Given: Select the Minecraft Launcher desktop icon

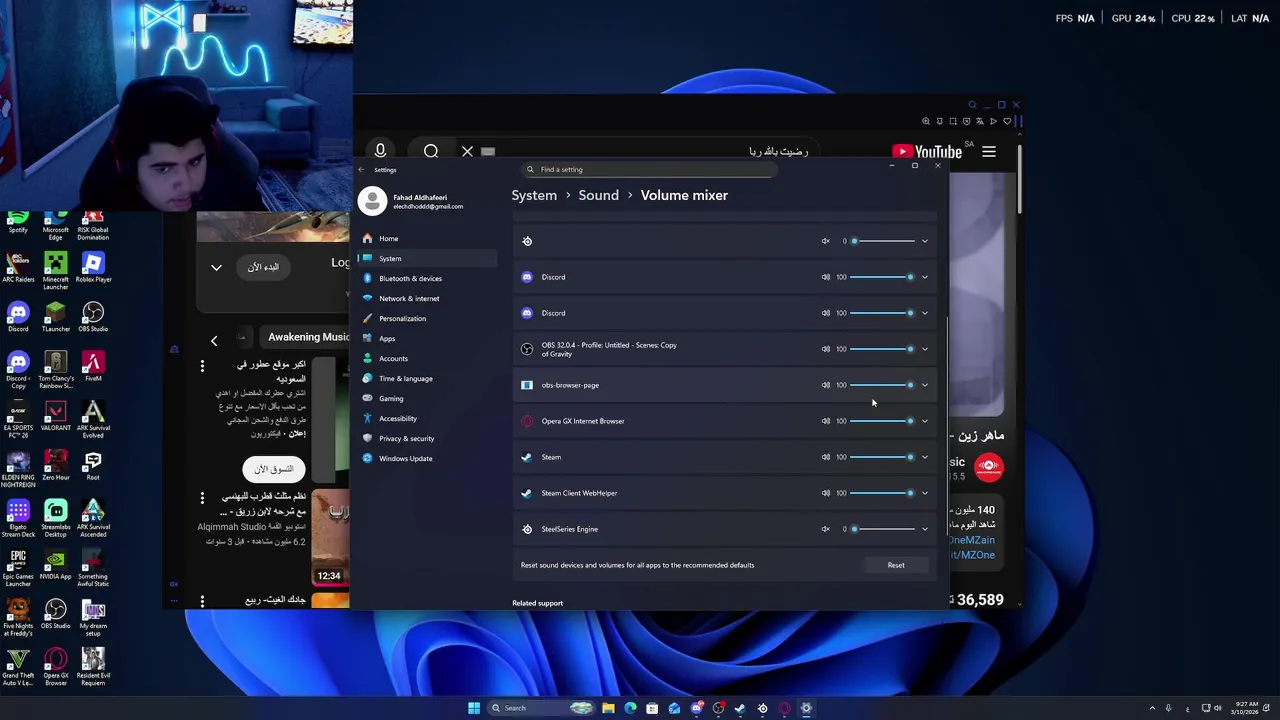Looking at the screenshot, I should (x=55, y=271).
